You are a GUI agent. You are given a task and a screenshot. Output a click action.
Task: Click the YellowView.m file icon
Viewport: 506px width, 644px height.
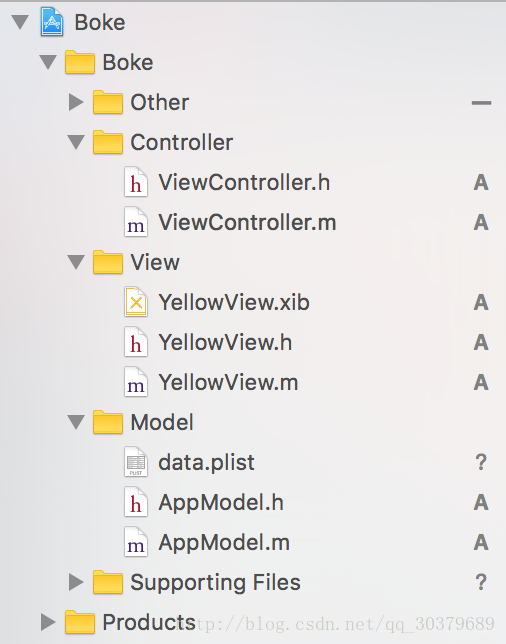(136, 382)
